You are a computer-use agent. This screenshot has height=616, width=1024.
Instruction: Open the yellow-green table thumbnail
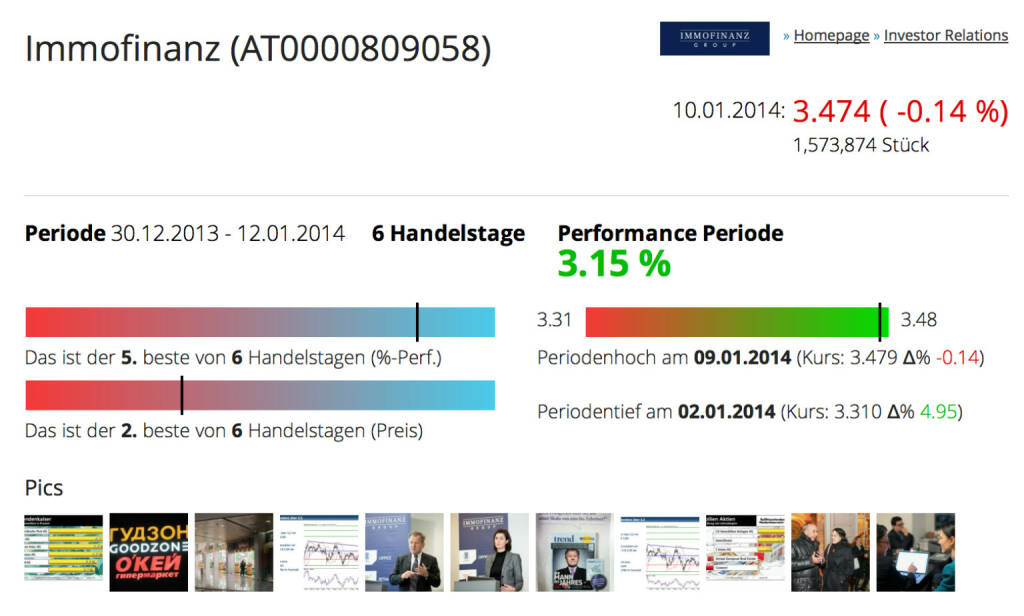click(x=63, y=552)
